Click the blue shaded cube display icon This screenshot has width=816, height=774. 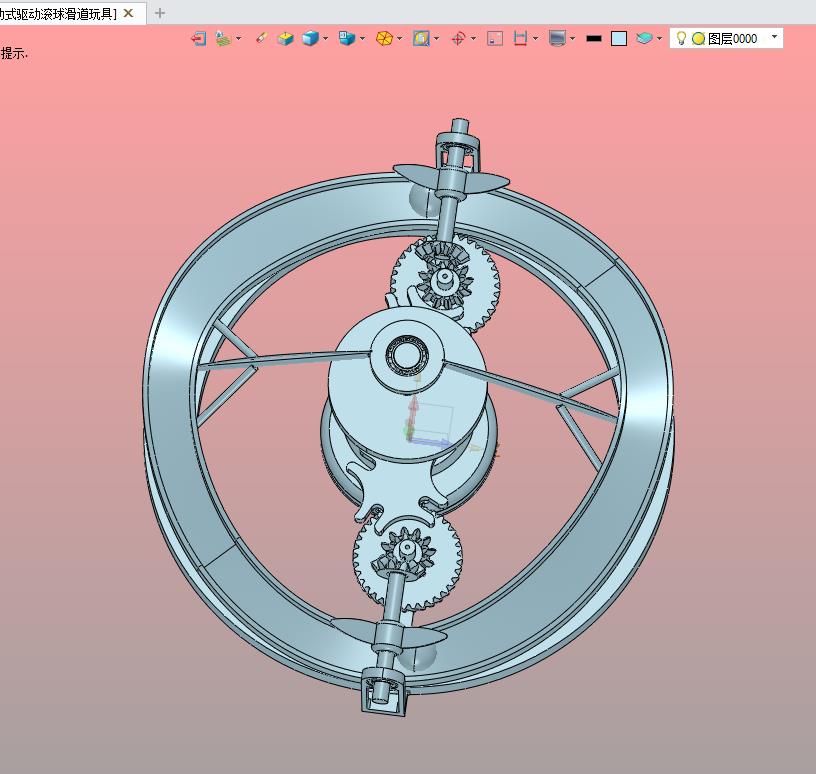point(310,39)
